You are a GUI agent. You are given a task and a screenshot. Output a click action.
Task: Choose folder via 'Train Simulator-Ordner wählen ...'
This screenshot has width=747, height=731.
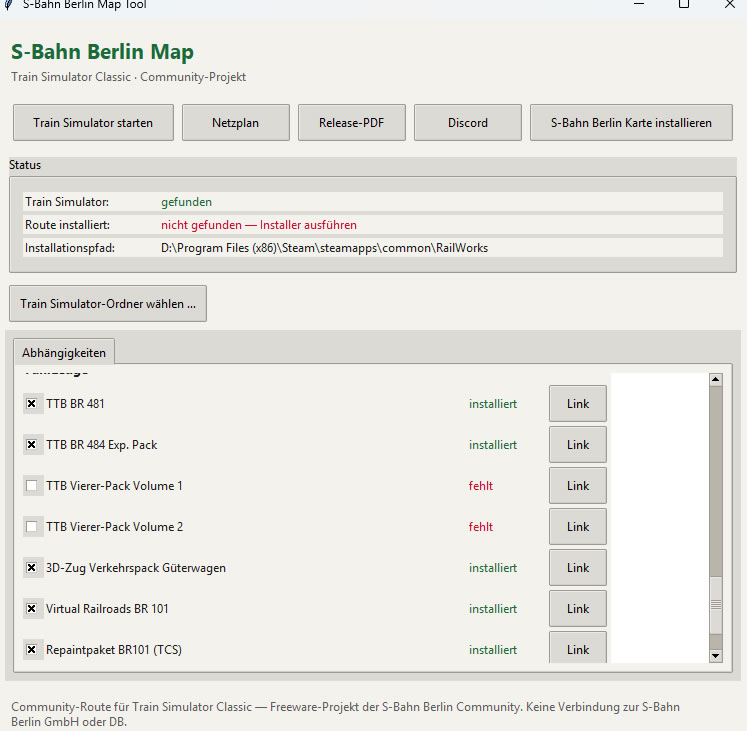pos(108,304)
